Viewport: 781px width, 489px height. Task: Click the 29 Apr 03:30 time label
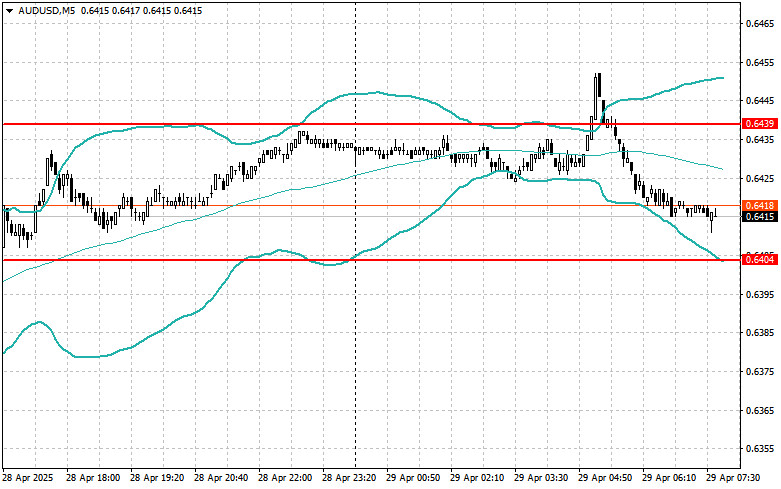click(x=541, y=478)
